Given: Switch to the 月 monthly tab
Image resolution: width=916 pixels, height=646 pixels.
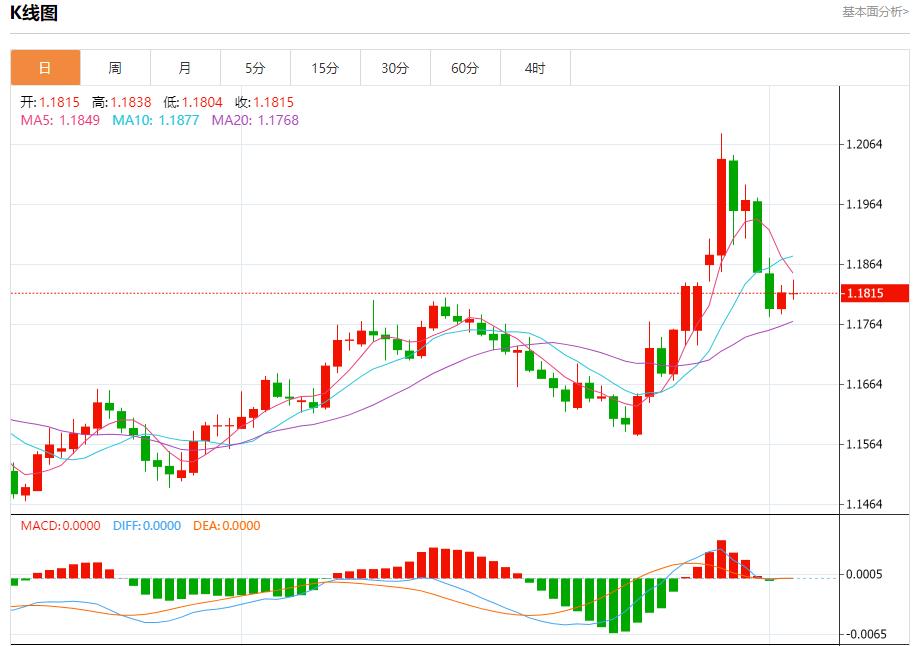Looking at the screenshot, I should point(185,68).
